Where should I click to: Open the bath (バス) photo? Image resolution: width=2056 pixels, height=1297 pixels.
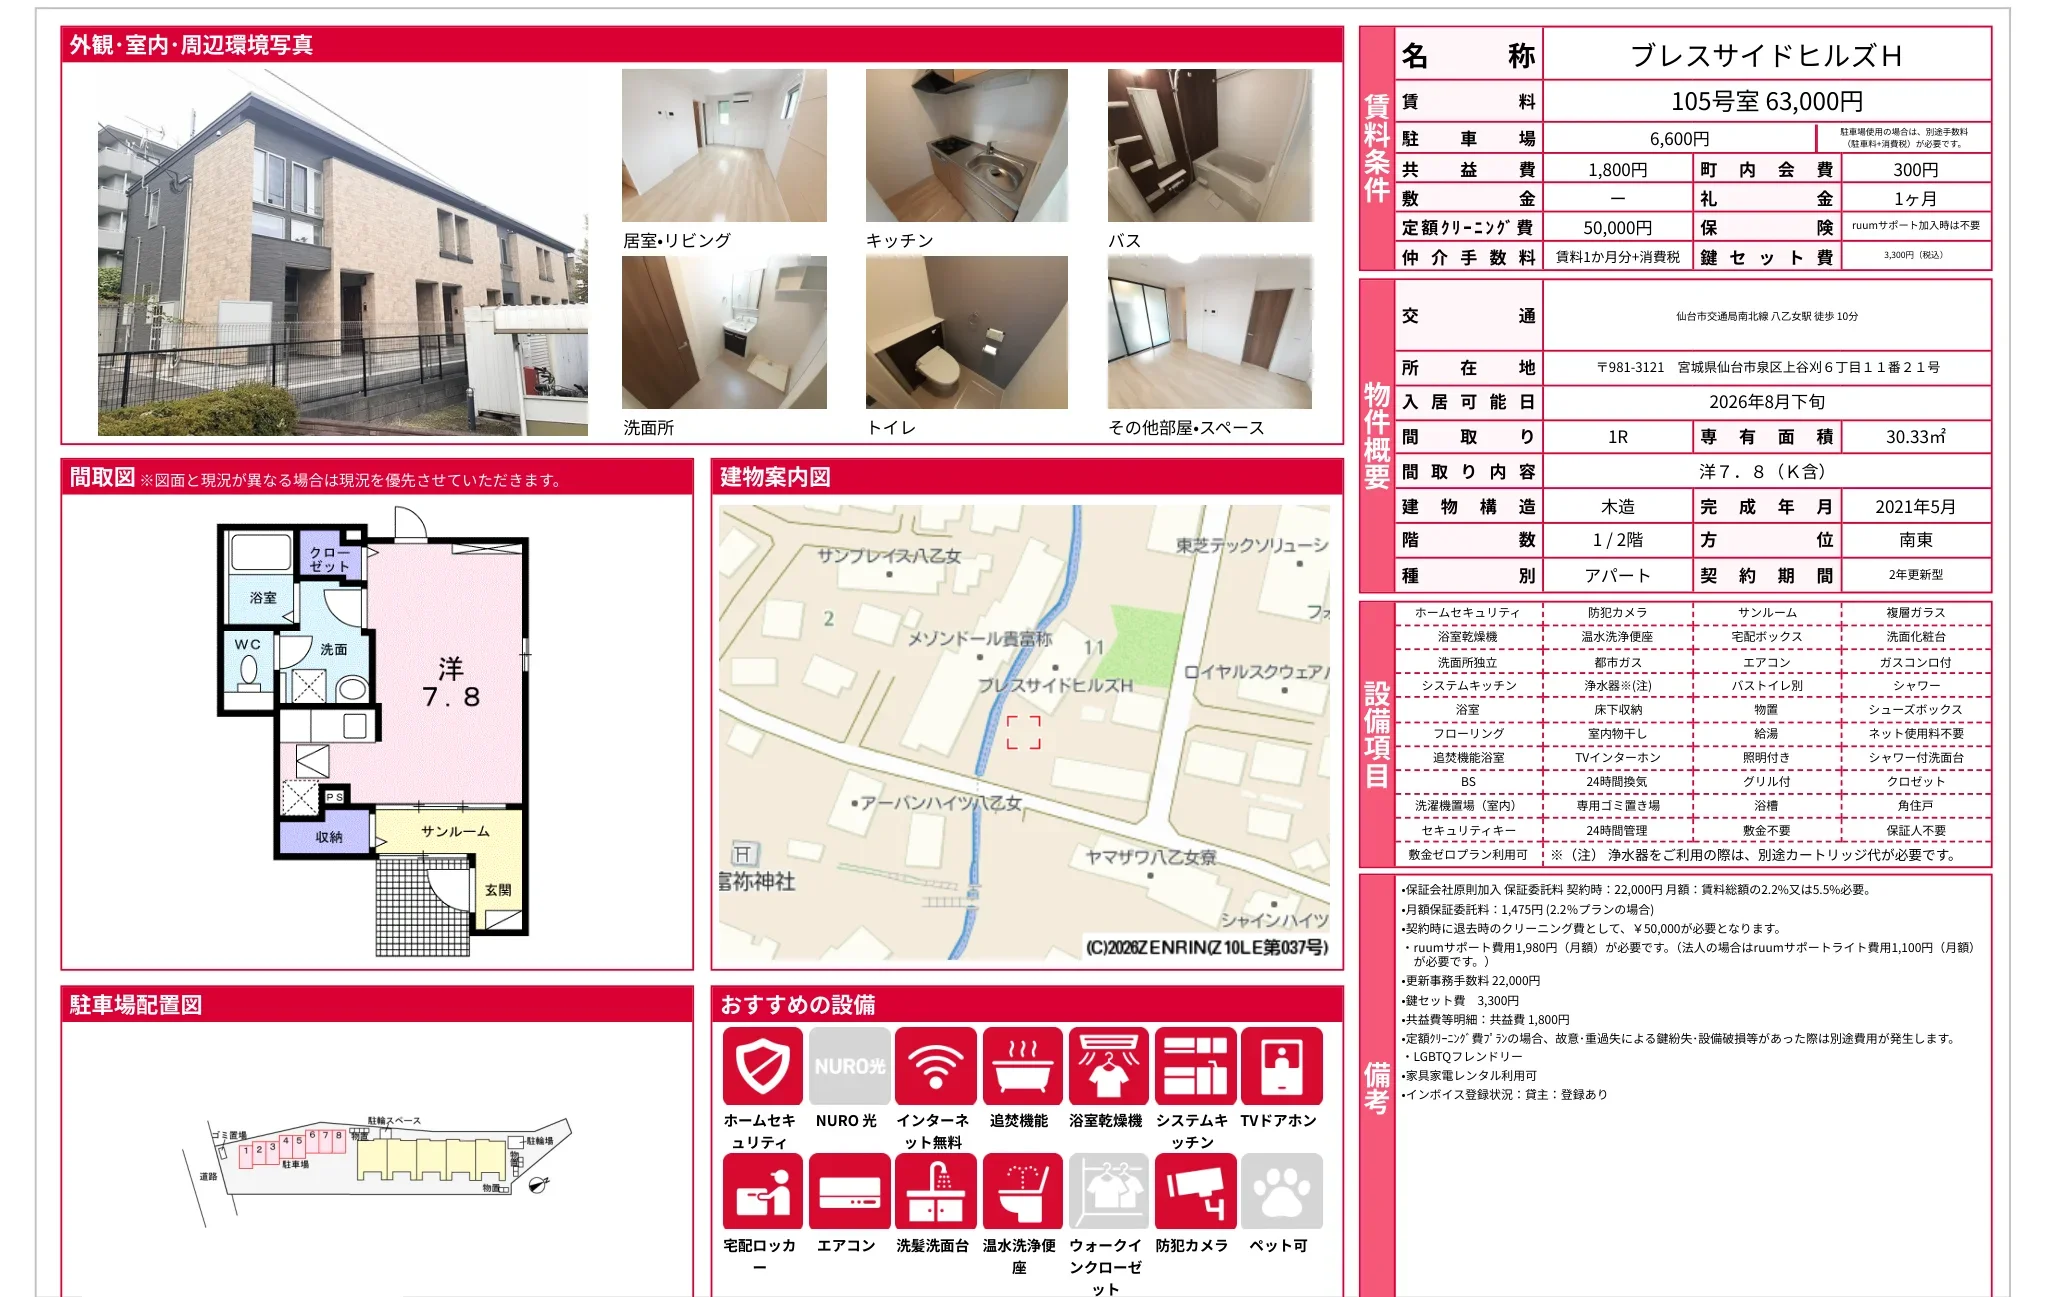coord(1210,145)
